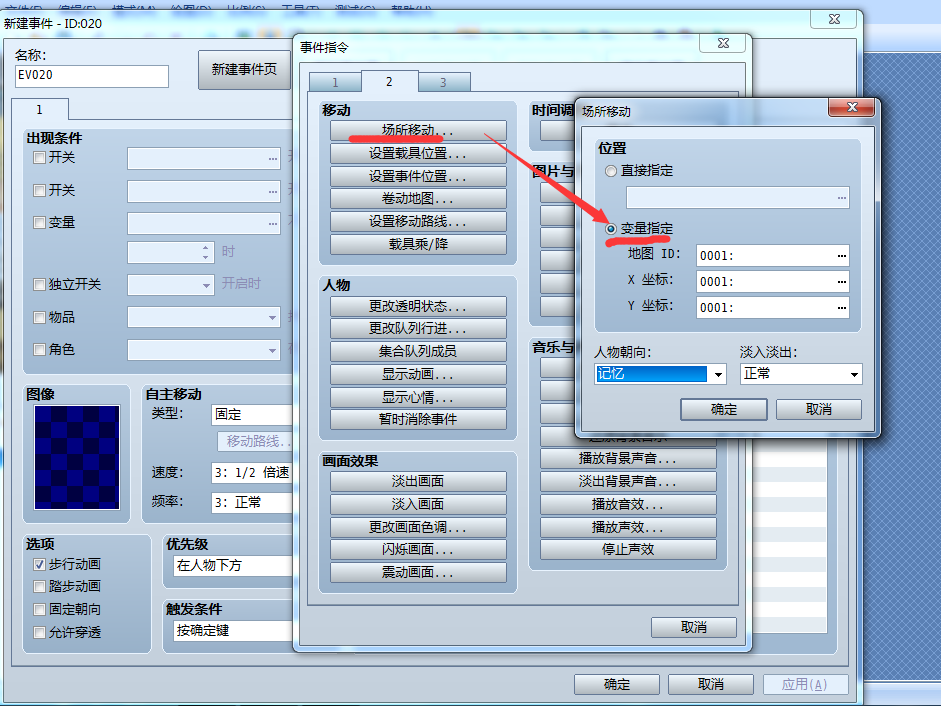The image size is (941, 706).
Task: Click the 直接指定 location field
Action: 738,198
